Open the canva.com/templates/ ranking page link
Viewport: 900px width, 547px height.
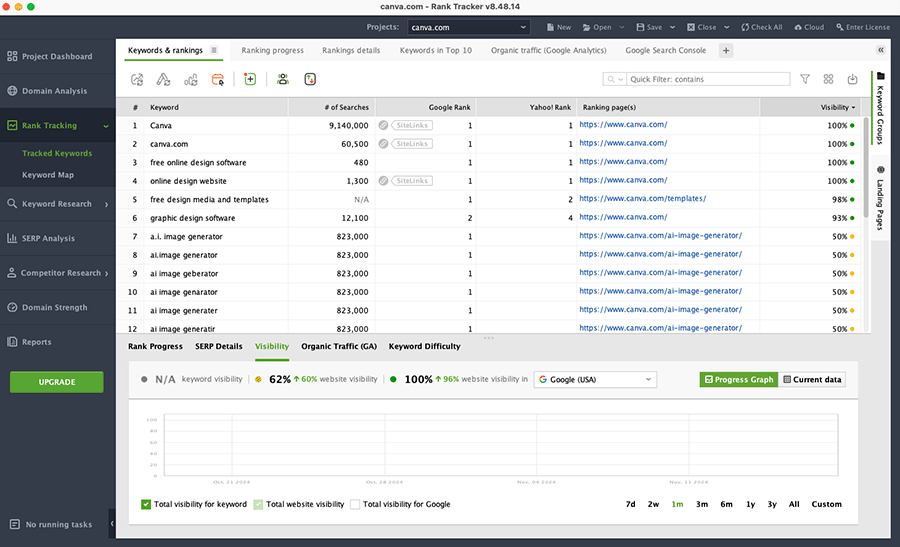tap(642, 199)
